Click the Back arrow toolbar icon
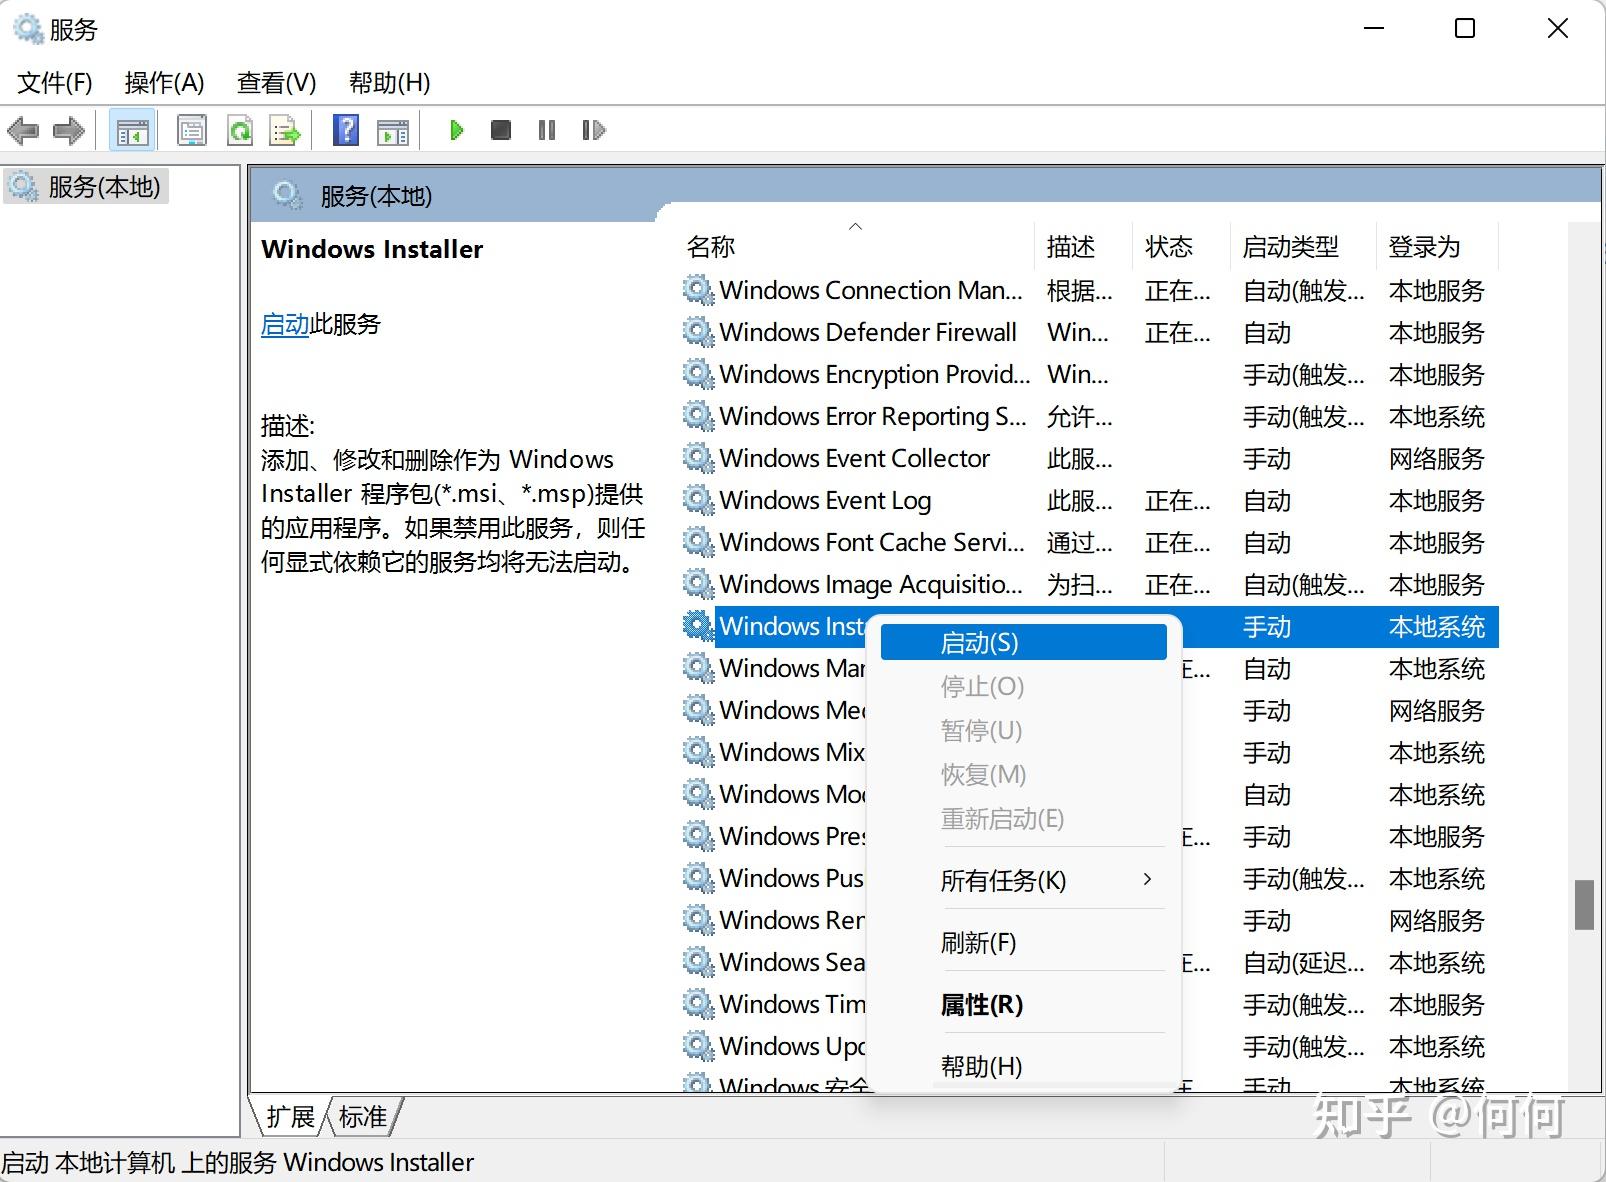This screenshot has width=1606, height=1182. coord(23,130)
